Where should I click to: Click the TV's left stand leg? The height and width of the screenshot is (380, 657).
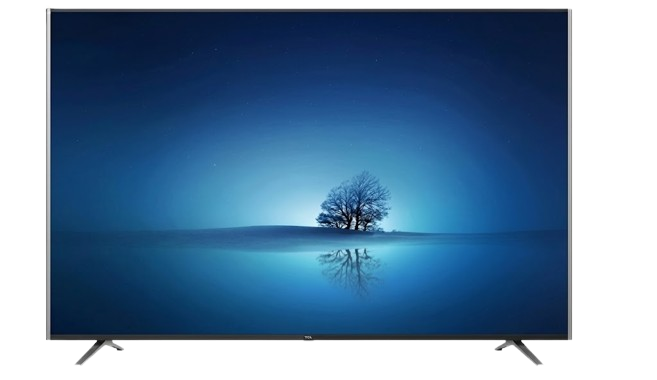coord(99,352)
